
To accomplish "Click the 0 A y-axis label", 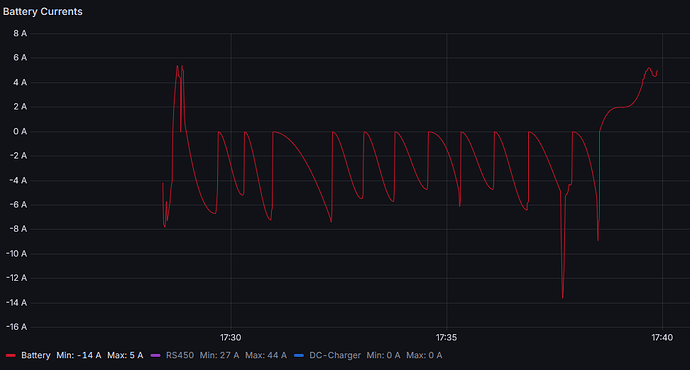I will 20,132.
